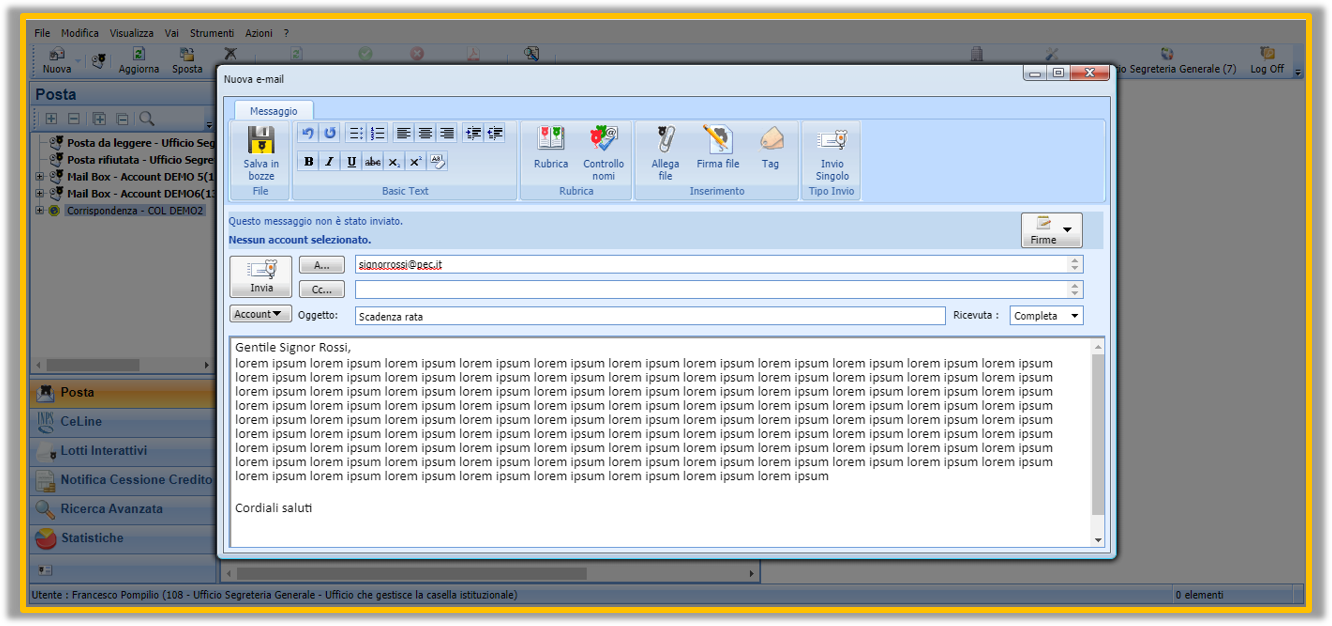The width and height of the screenshot is (1332, 626).
Task: Click the Cc... recipients button
Action: tap(322, 289)
